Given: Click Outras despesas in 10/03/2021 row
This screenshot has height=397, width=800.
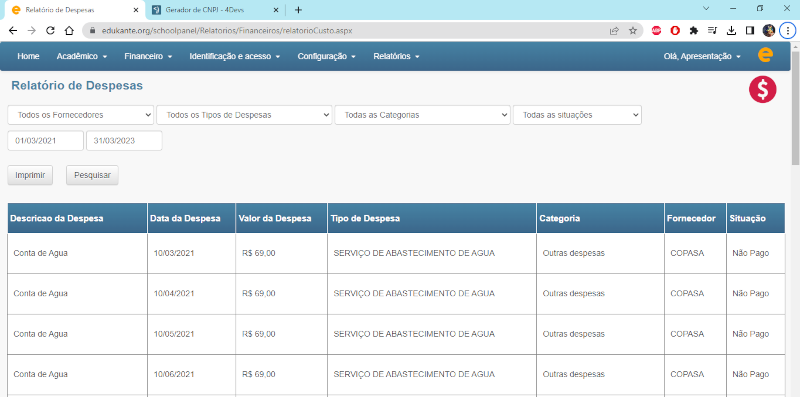Looking at the screenshot, I should point(573,253).
